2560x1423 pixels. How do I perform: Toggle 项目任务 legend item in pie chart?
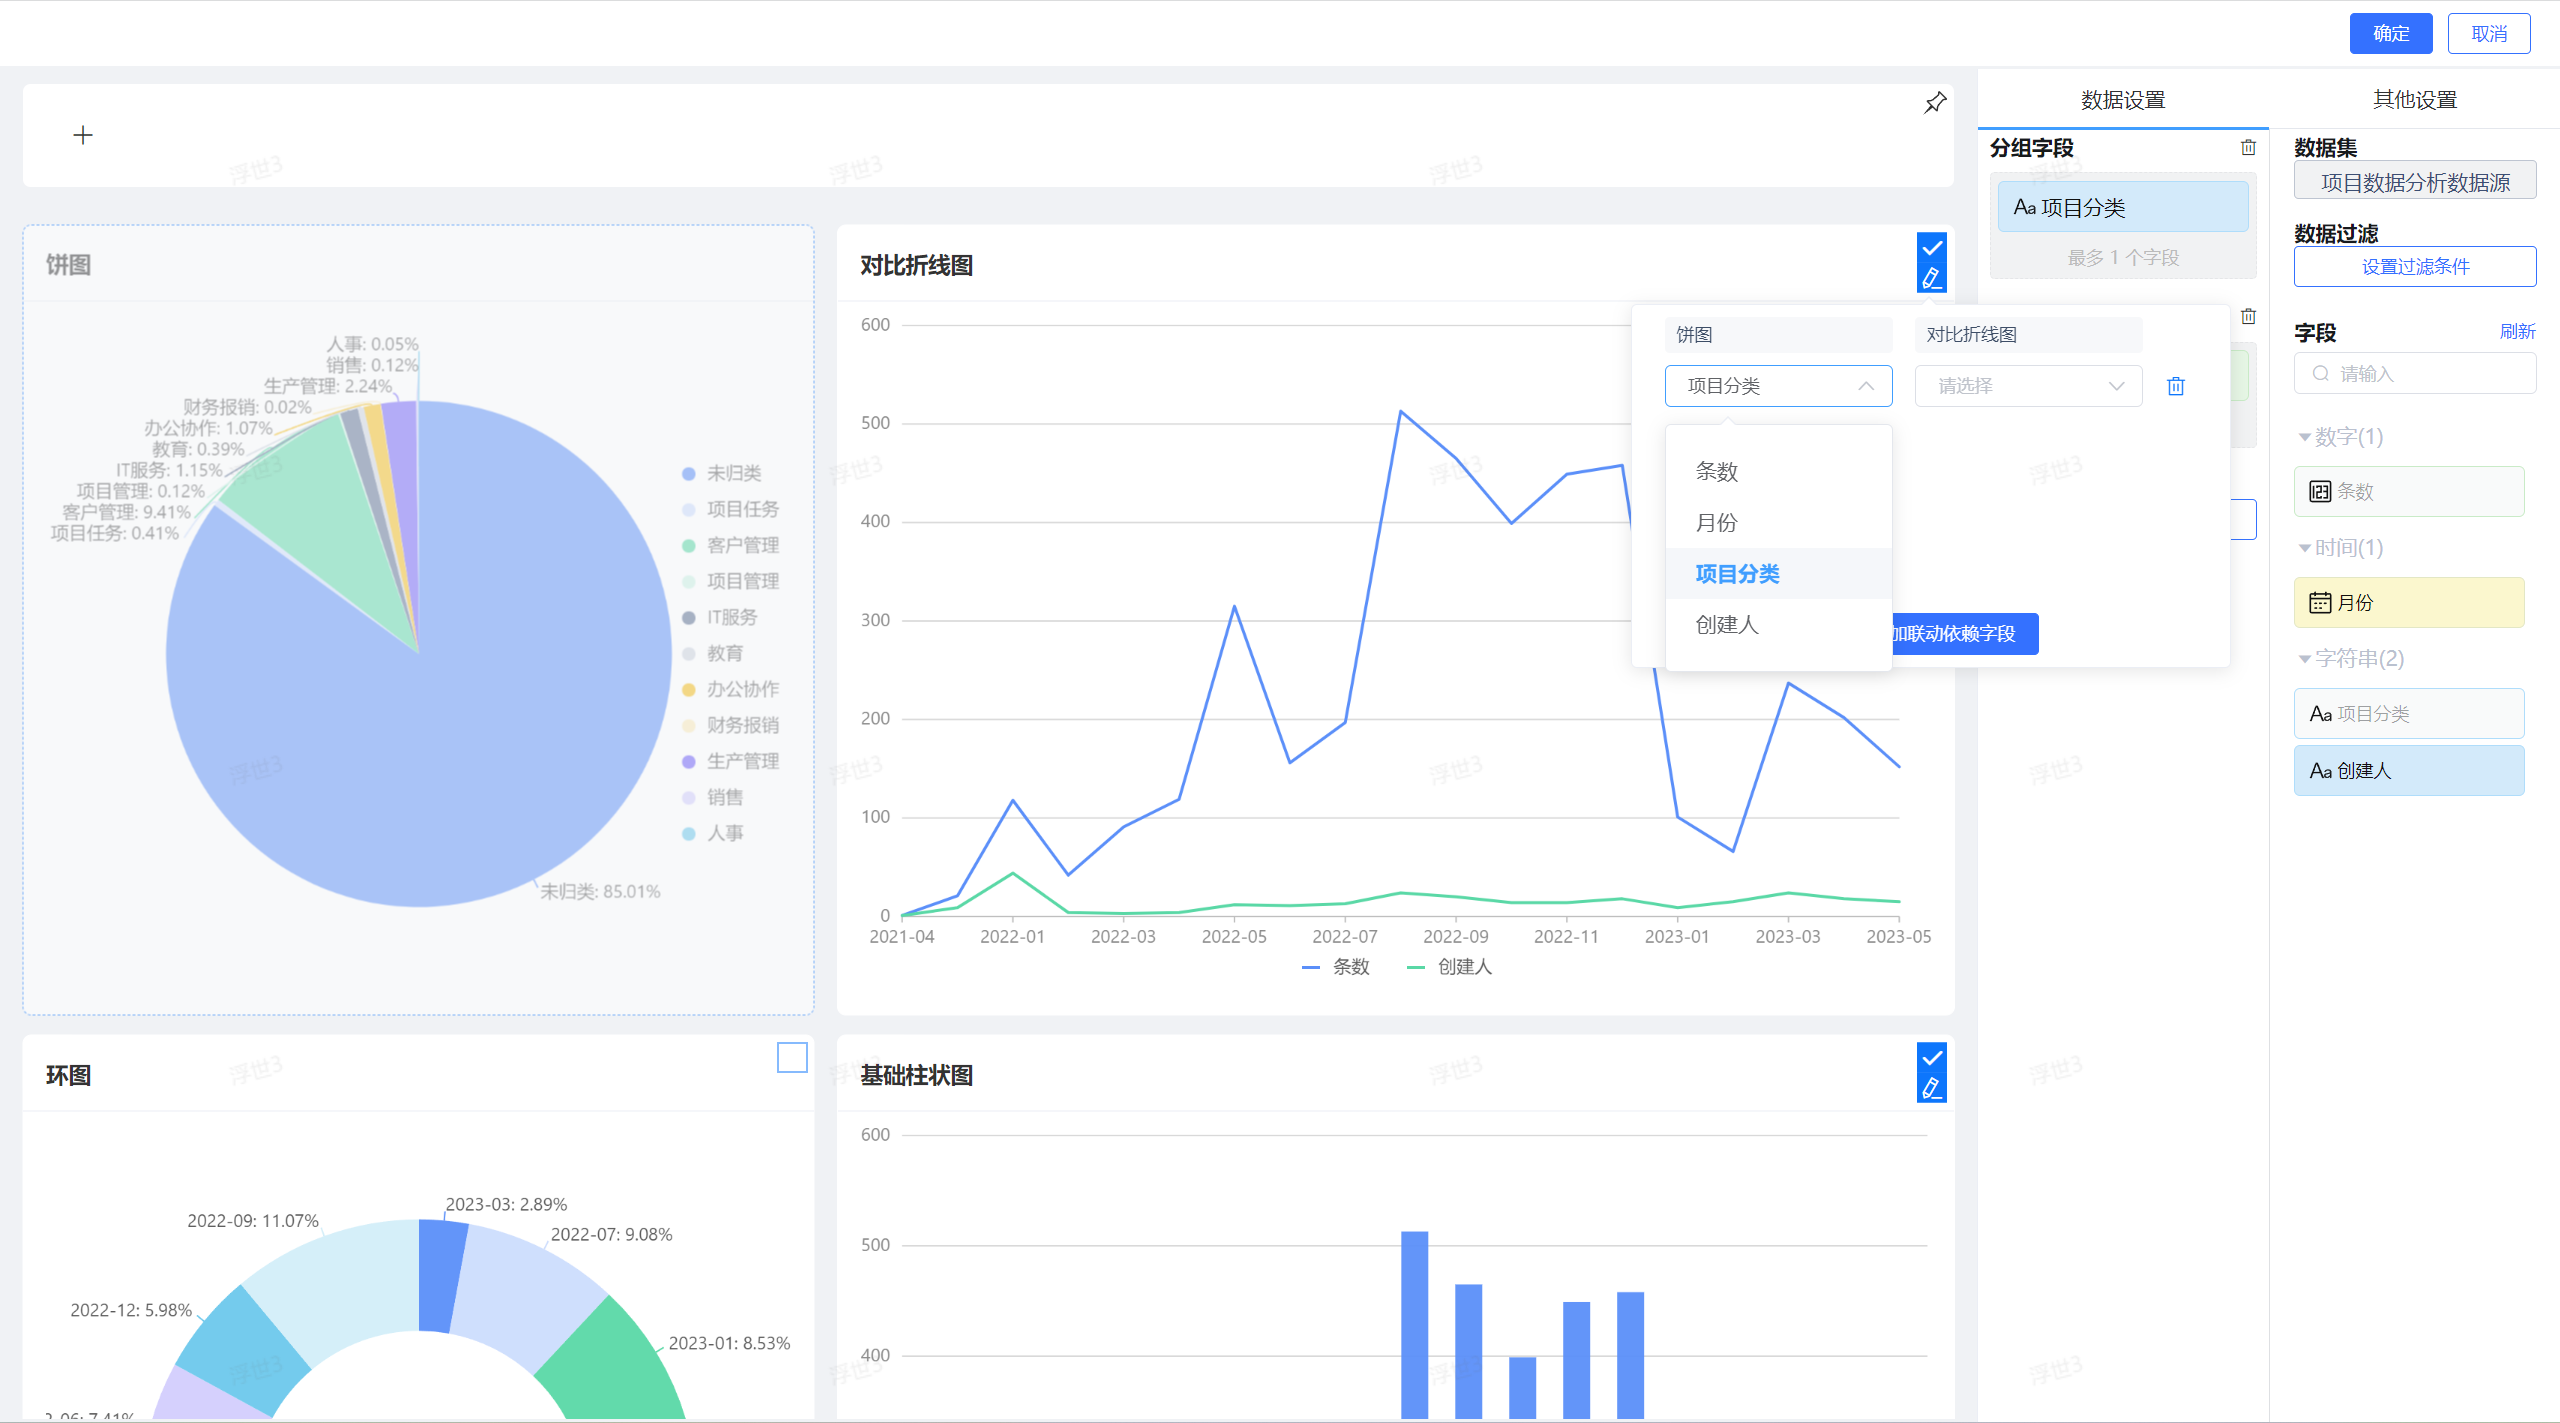coord(730,509)
